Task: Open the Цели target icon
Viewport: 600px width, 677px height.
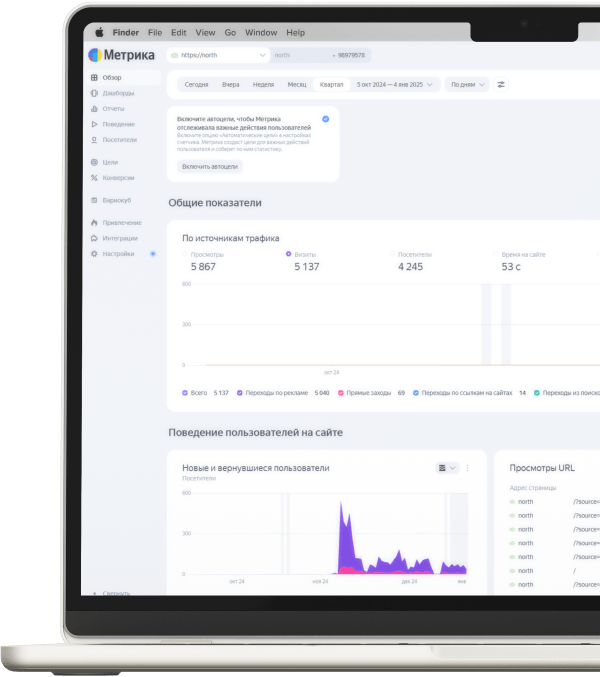Action: (94, 162)
